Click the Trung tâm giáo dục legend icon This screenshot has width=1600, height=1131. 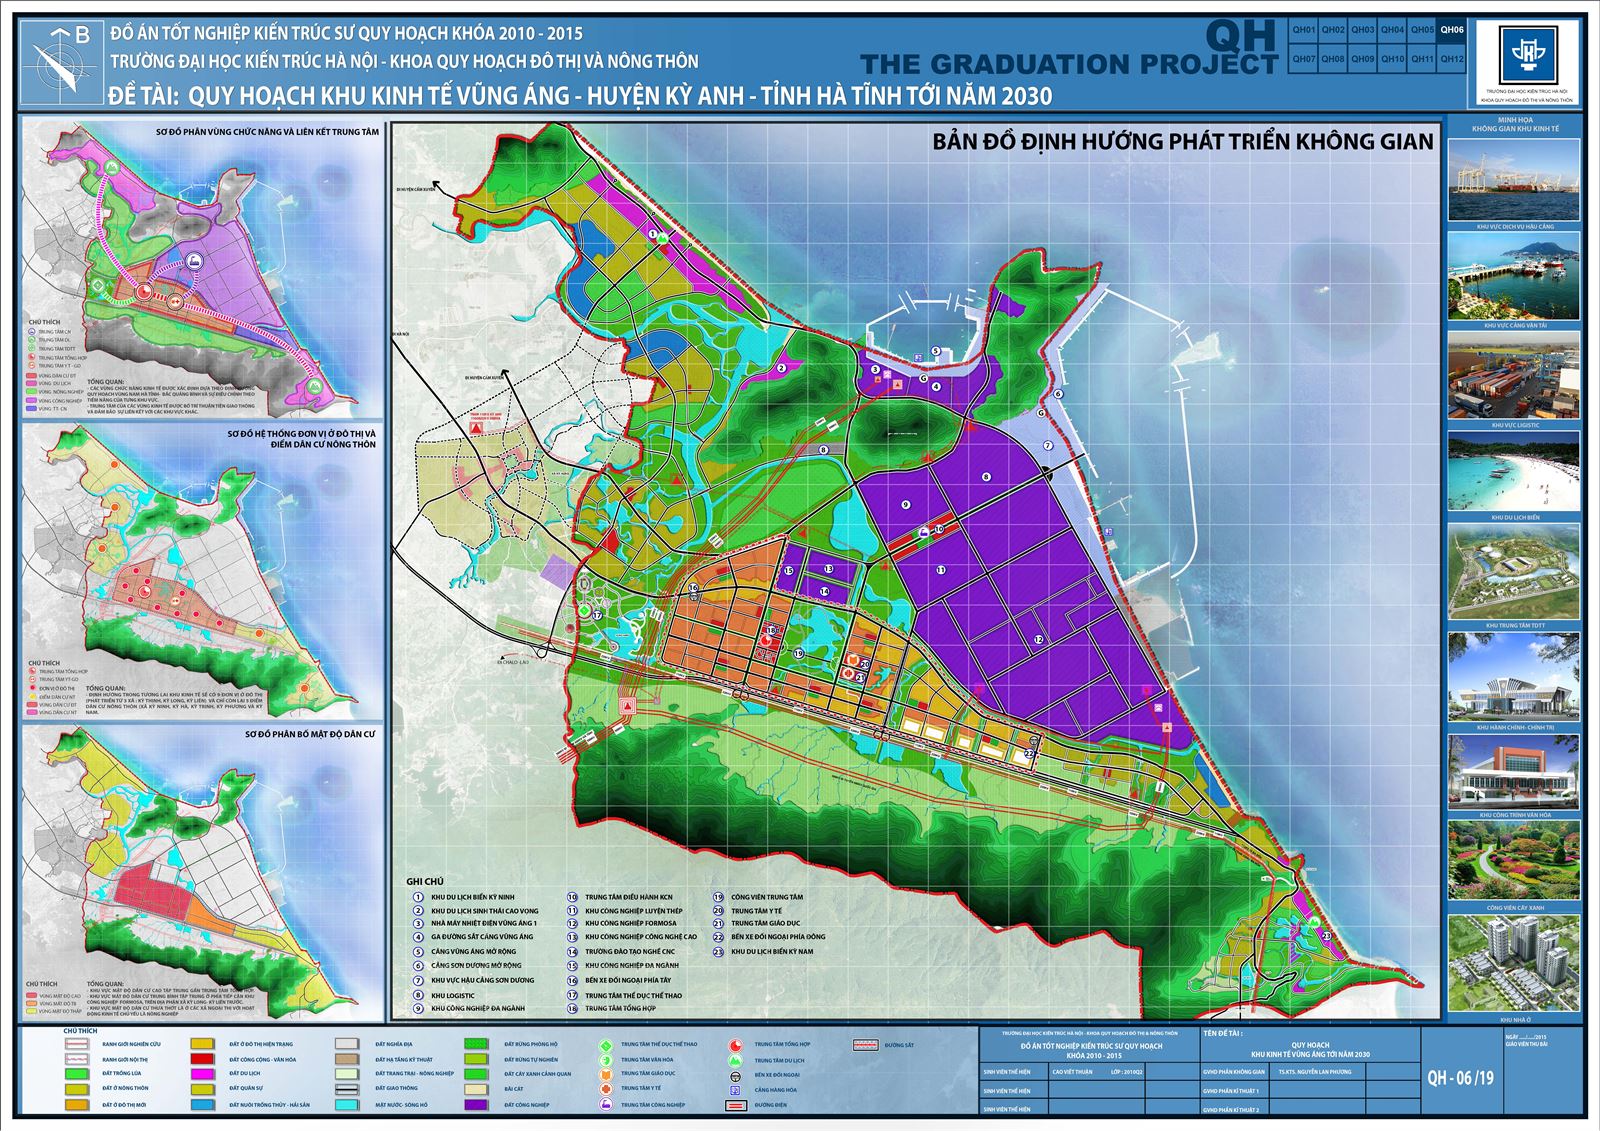(x=605, y=1075)
